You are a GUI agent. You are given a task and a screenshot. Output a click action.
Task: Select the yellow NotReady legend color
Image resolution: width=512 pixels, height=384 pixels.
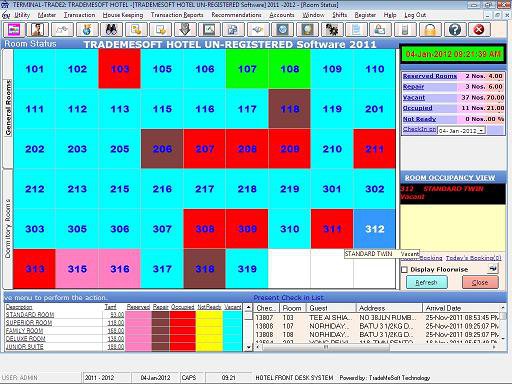coord(209,331)
